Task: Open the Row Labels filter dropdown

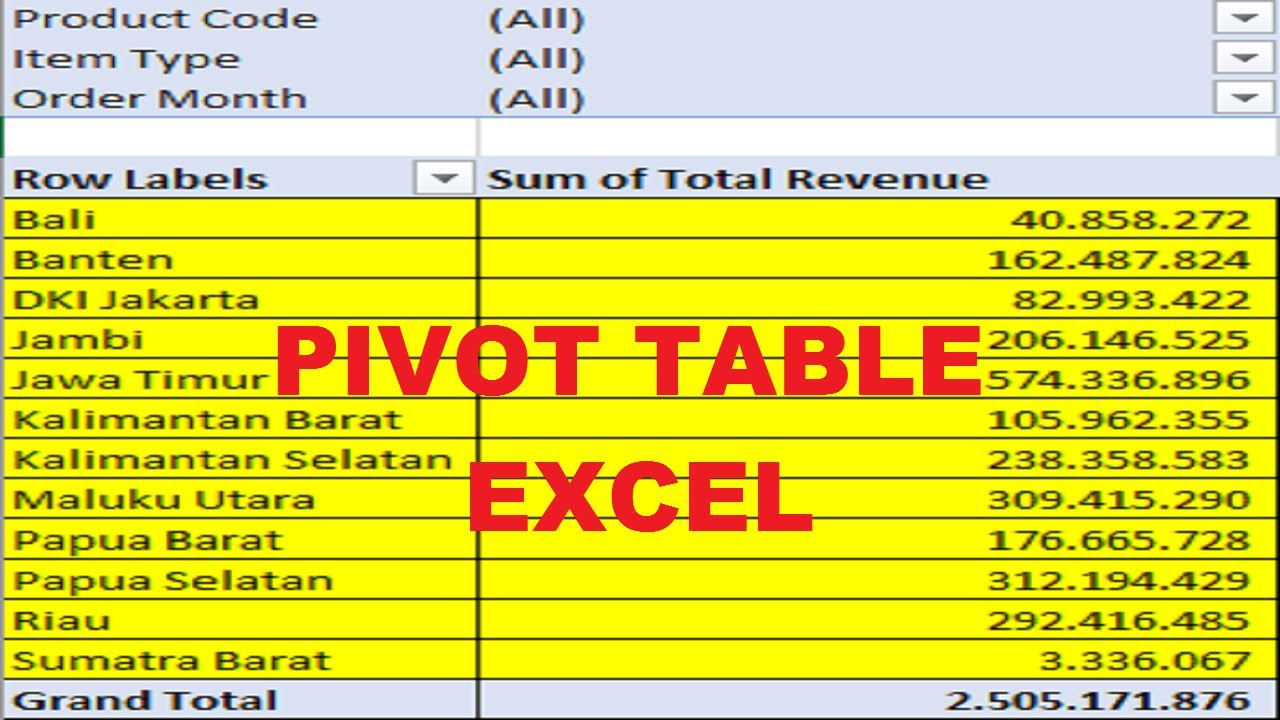Action: (443, 179)
